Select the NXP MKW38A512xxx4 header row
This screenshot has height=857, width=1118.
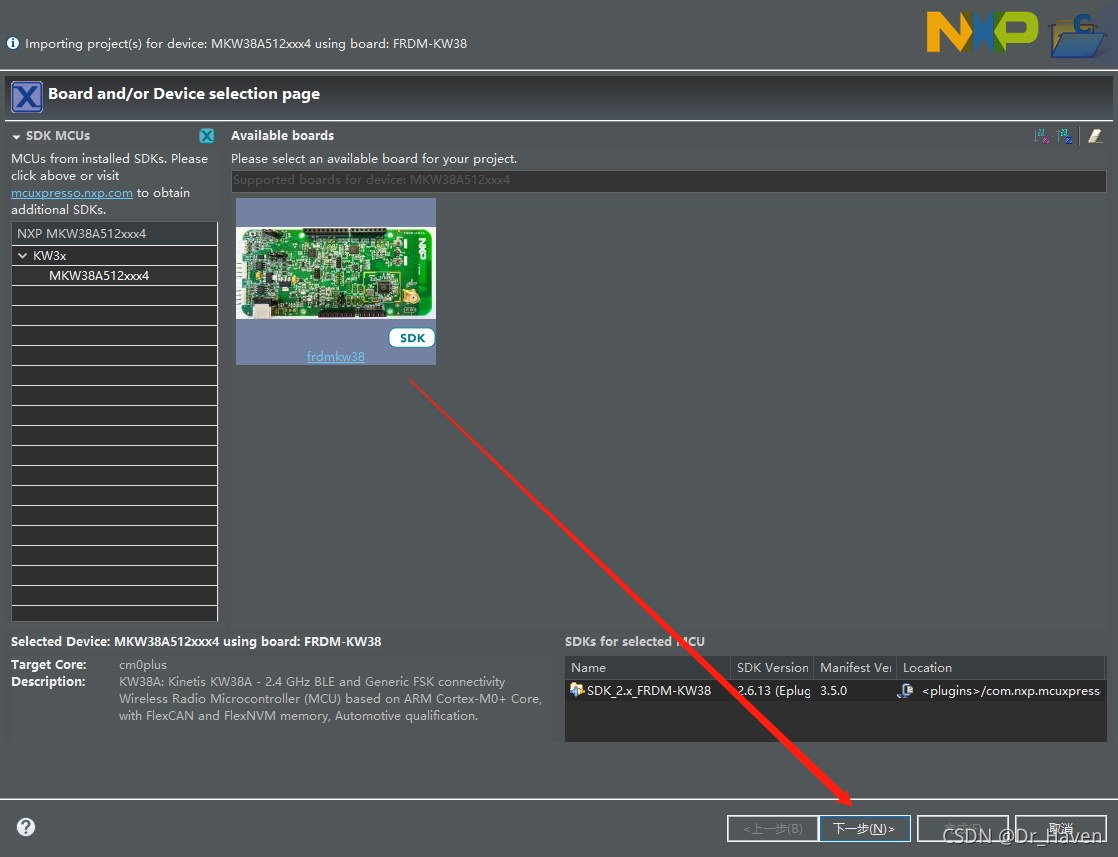[x=114, y=234]
